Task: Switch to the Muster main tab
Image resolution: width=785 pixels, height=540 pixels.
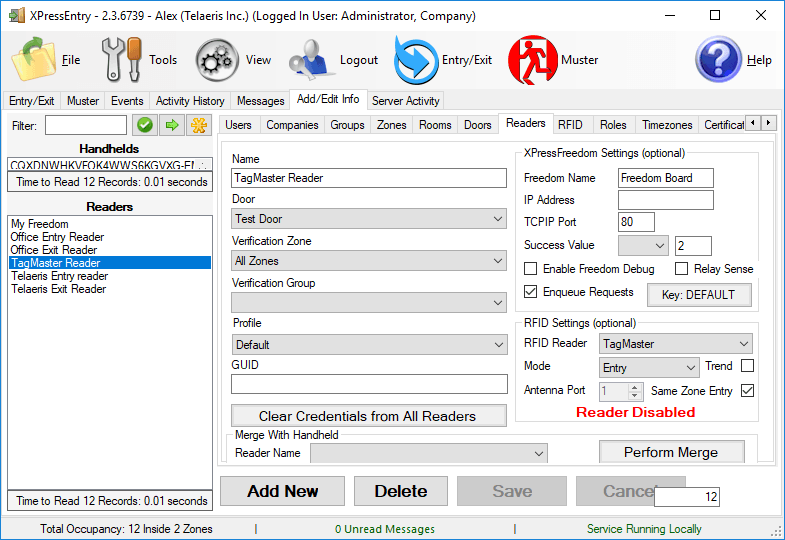Action: (83, 101)
